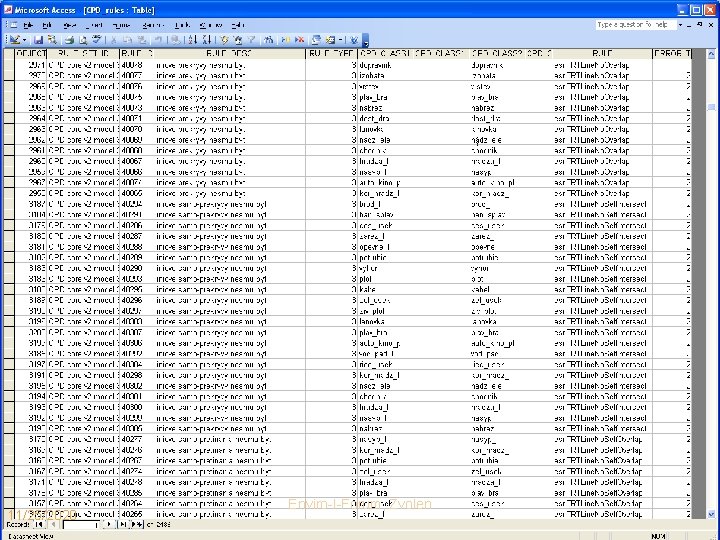Screen dimensions: 720x540
Task: Click the RULE_ID cell 40296
Action: click(x=137, y=300)
